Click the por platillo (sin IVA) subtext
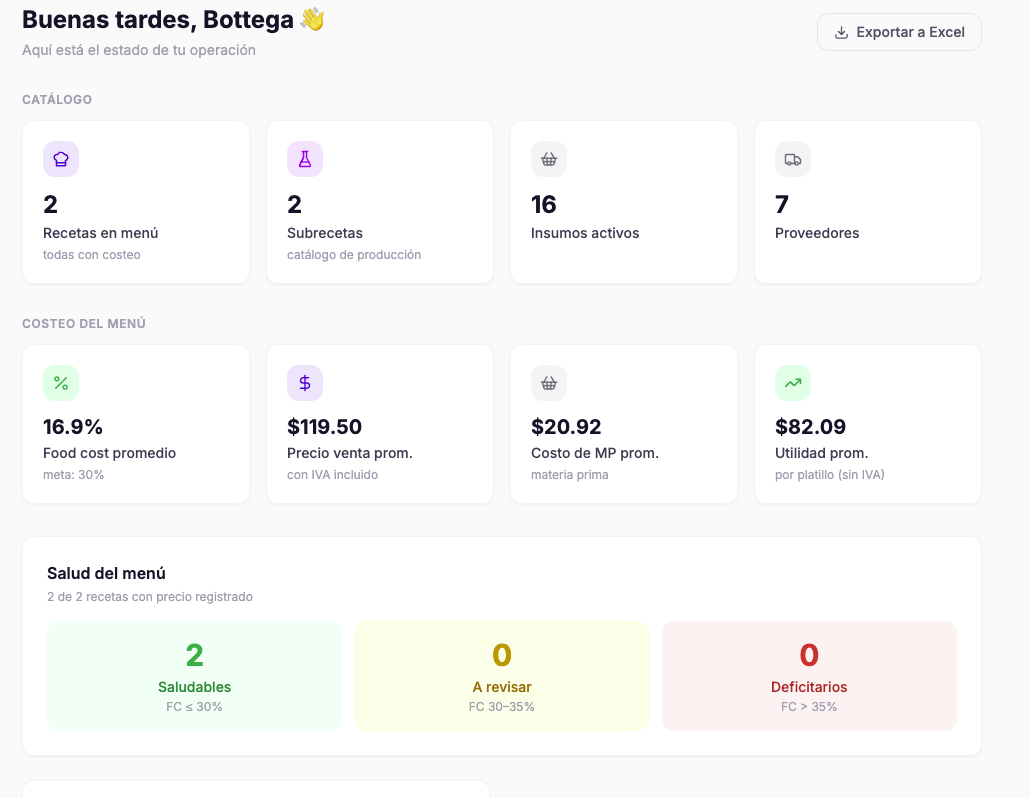The image size is (1030, 798). tap(830, 475)
